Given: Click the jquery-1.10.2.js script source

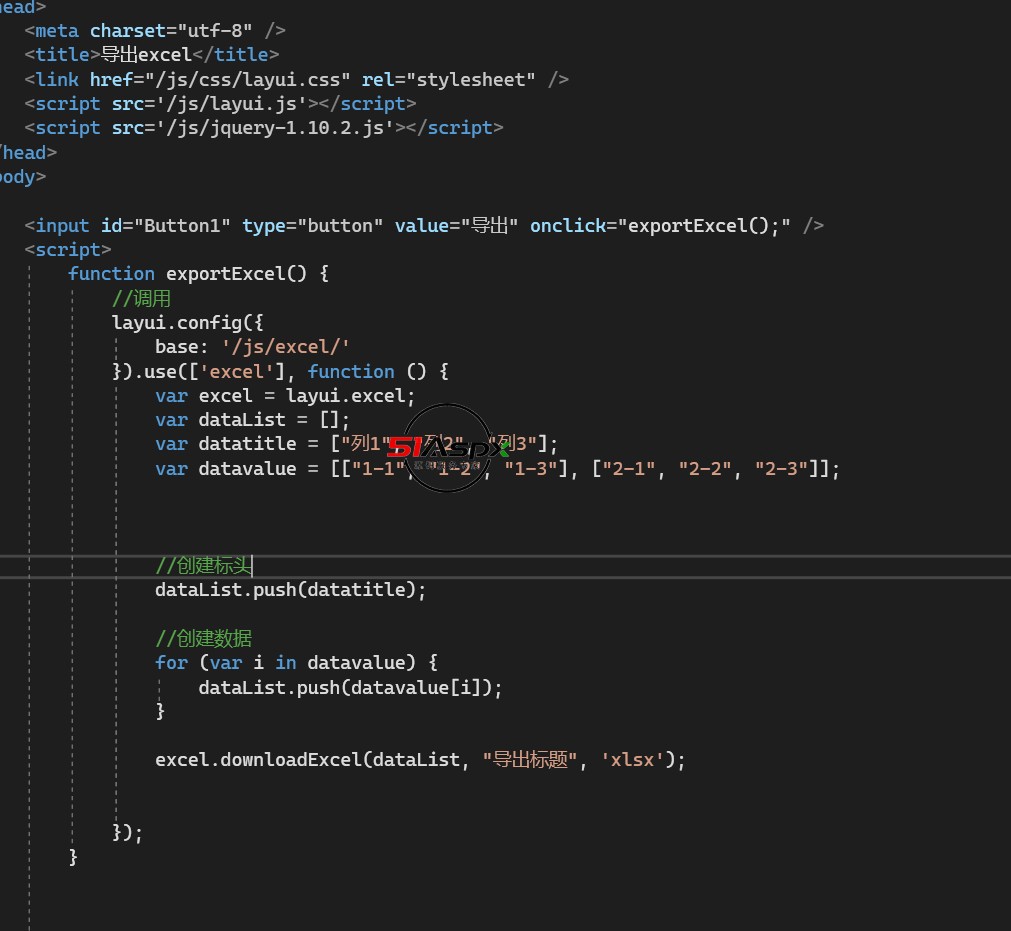Looking at the screenshot, I should click(275, 128).
